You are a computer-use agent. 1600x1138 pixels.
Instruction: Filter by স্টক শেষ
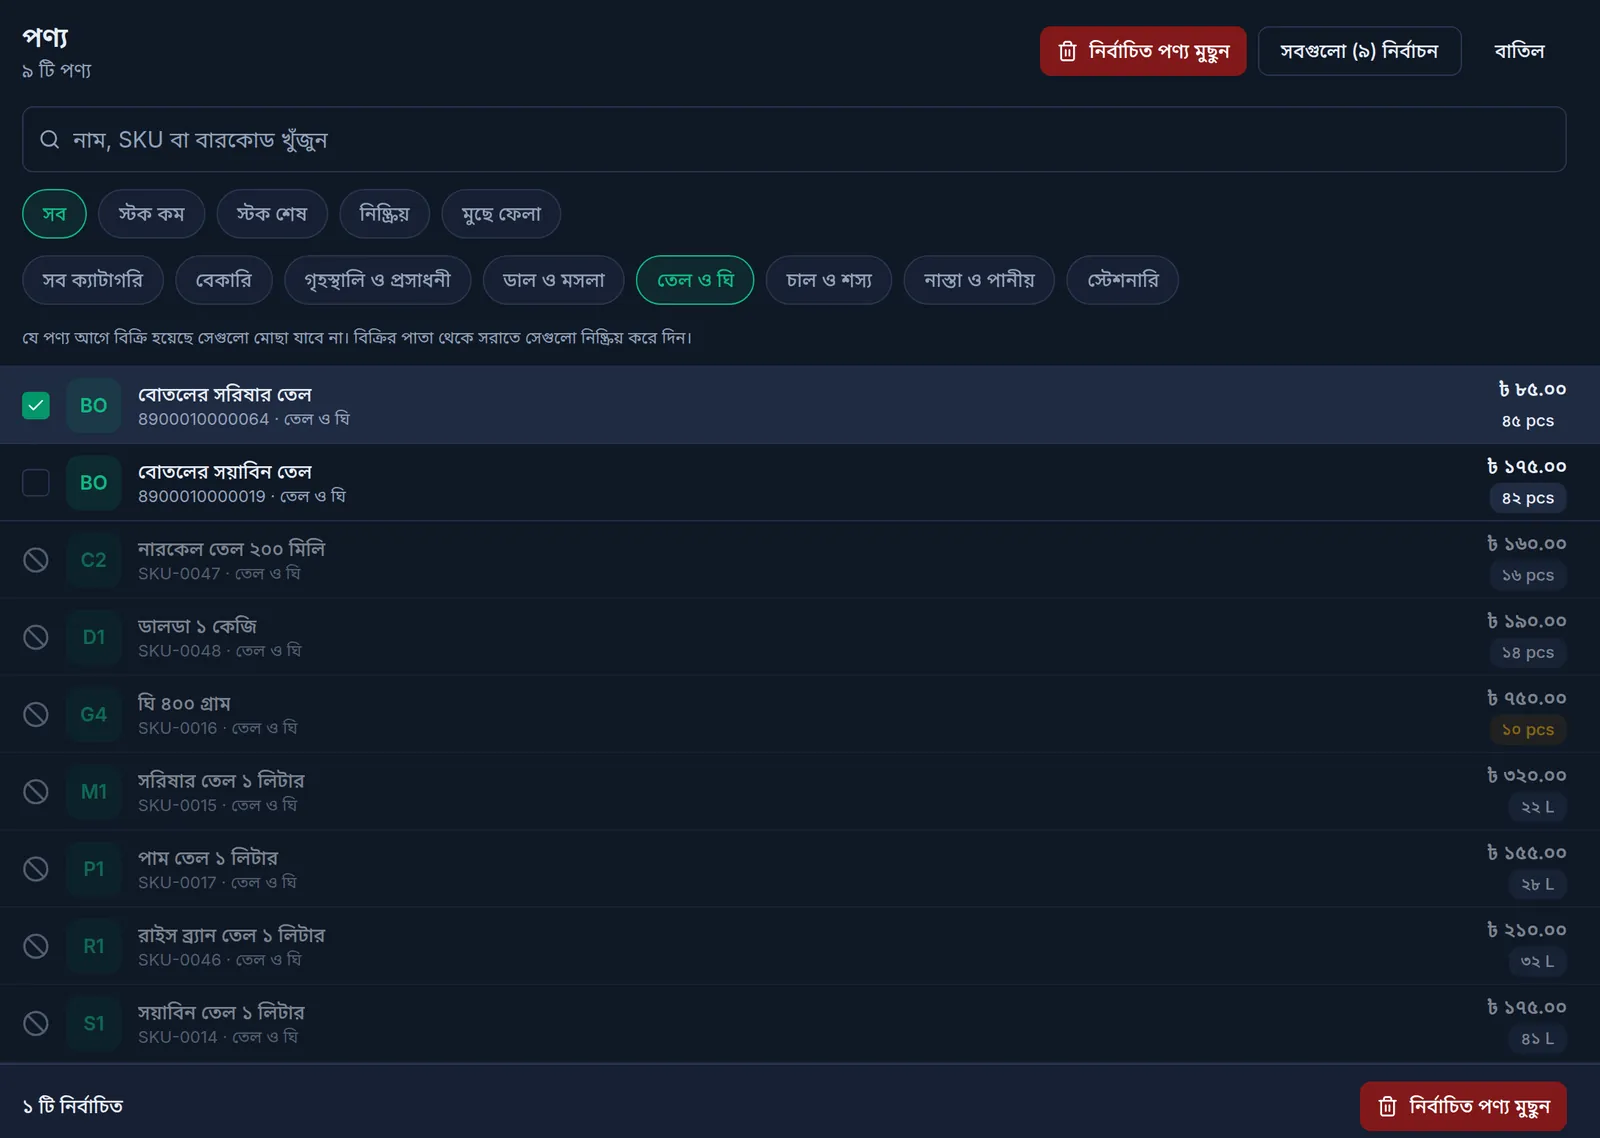coord(272,214)
